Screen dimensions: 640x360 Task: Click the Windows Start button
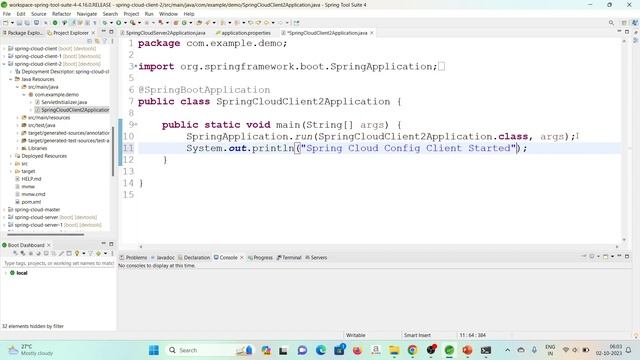pyautogui.click(x=154, y=350)
